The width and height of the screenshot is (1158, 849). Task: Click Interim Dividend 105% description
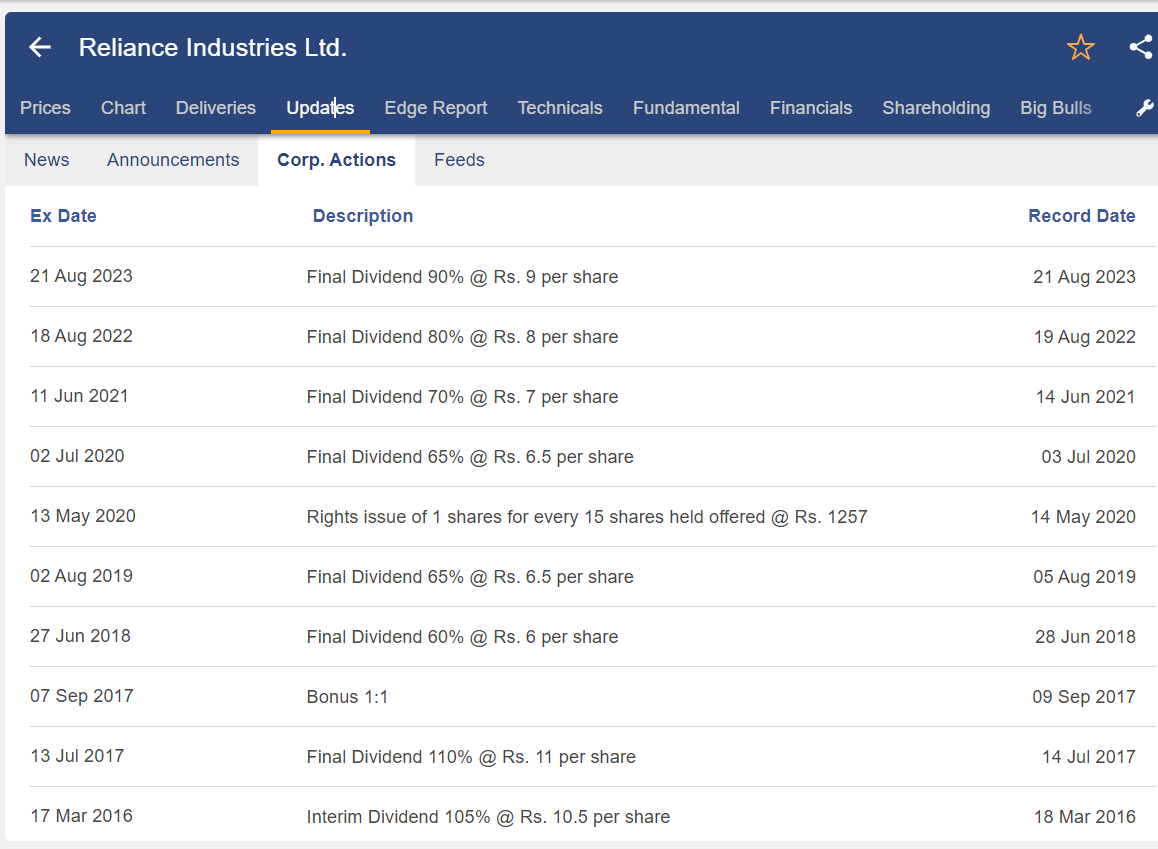click(x=488, y=817)
